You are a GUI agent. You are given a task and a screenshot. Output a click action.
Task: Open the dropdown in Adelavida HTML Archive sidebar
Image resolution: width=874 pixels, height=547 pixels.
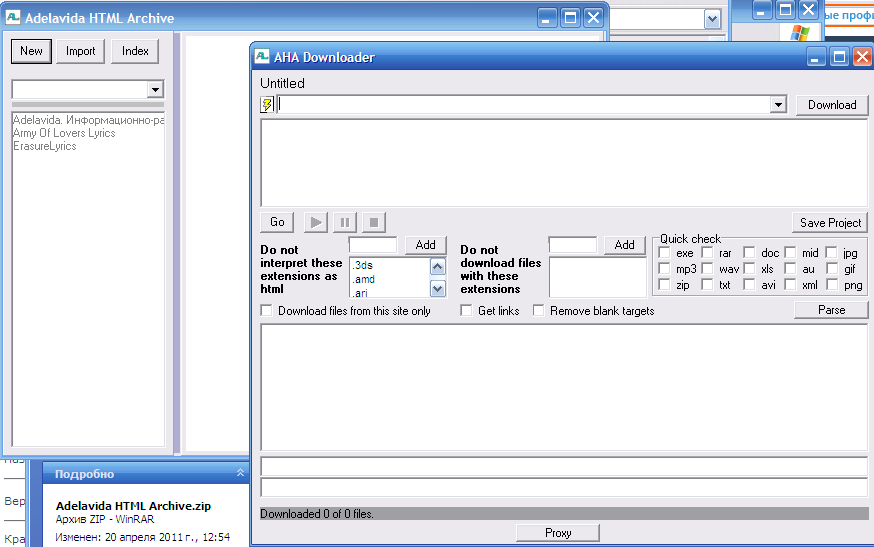click(x=155, y=89)
